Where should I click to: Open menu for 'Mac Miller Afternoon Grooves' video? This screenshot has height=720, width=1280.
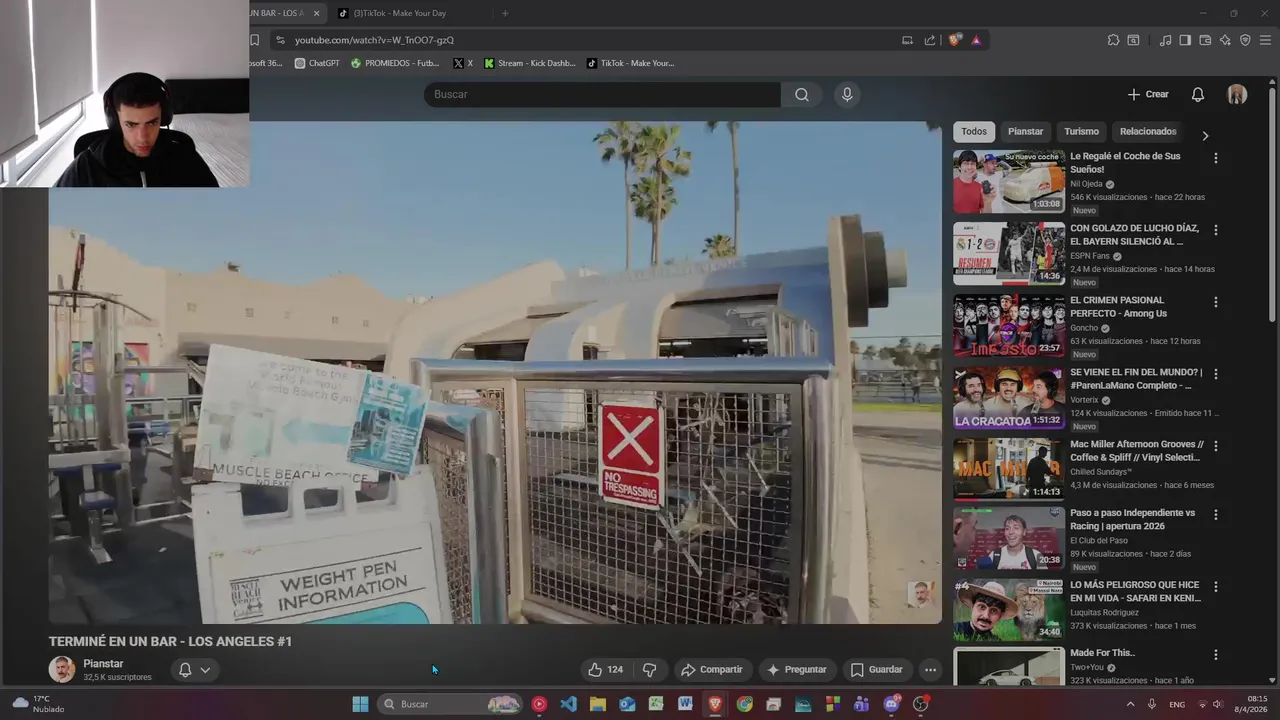coord(1216,446)
